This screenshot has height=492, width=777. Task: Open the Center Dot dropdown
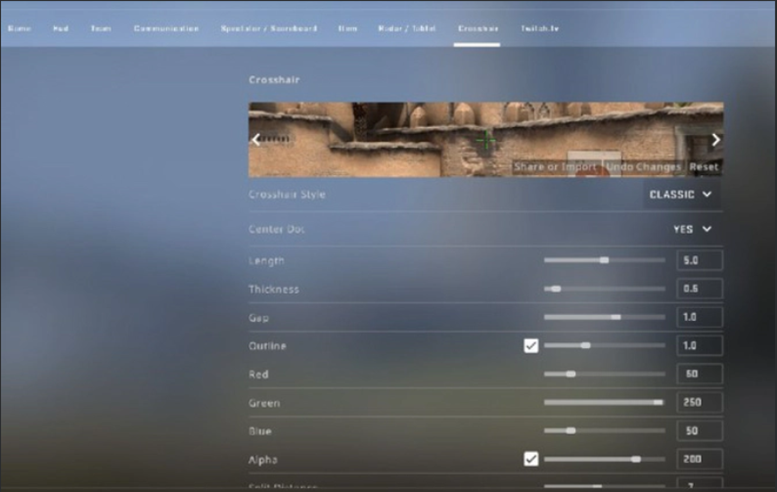pyautogui.click(x=693, y=229)
